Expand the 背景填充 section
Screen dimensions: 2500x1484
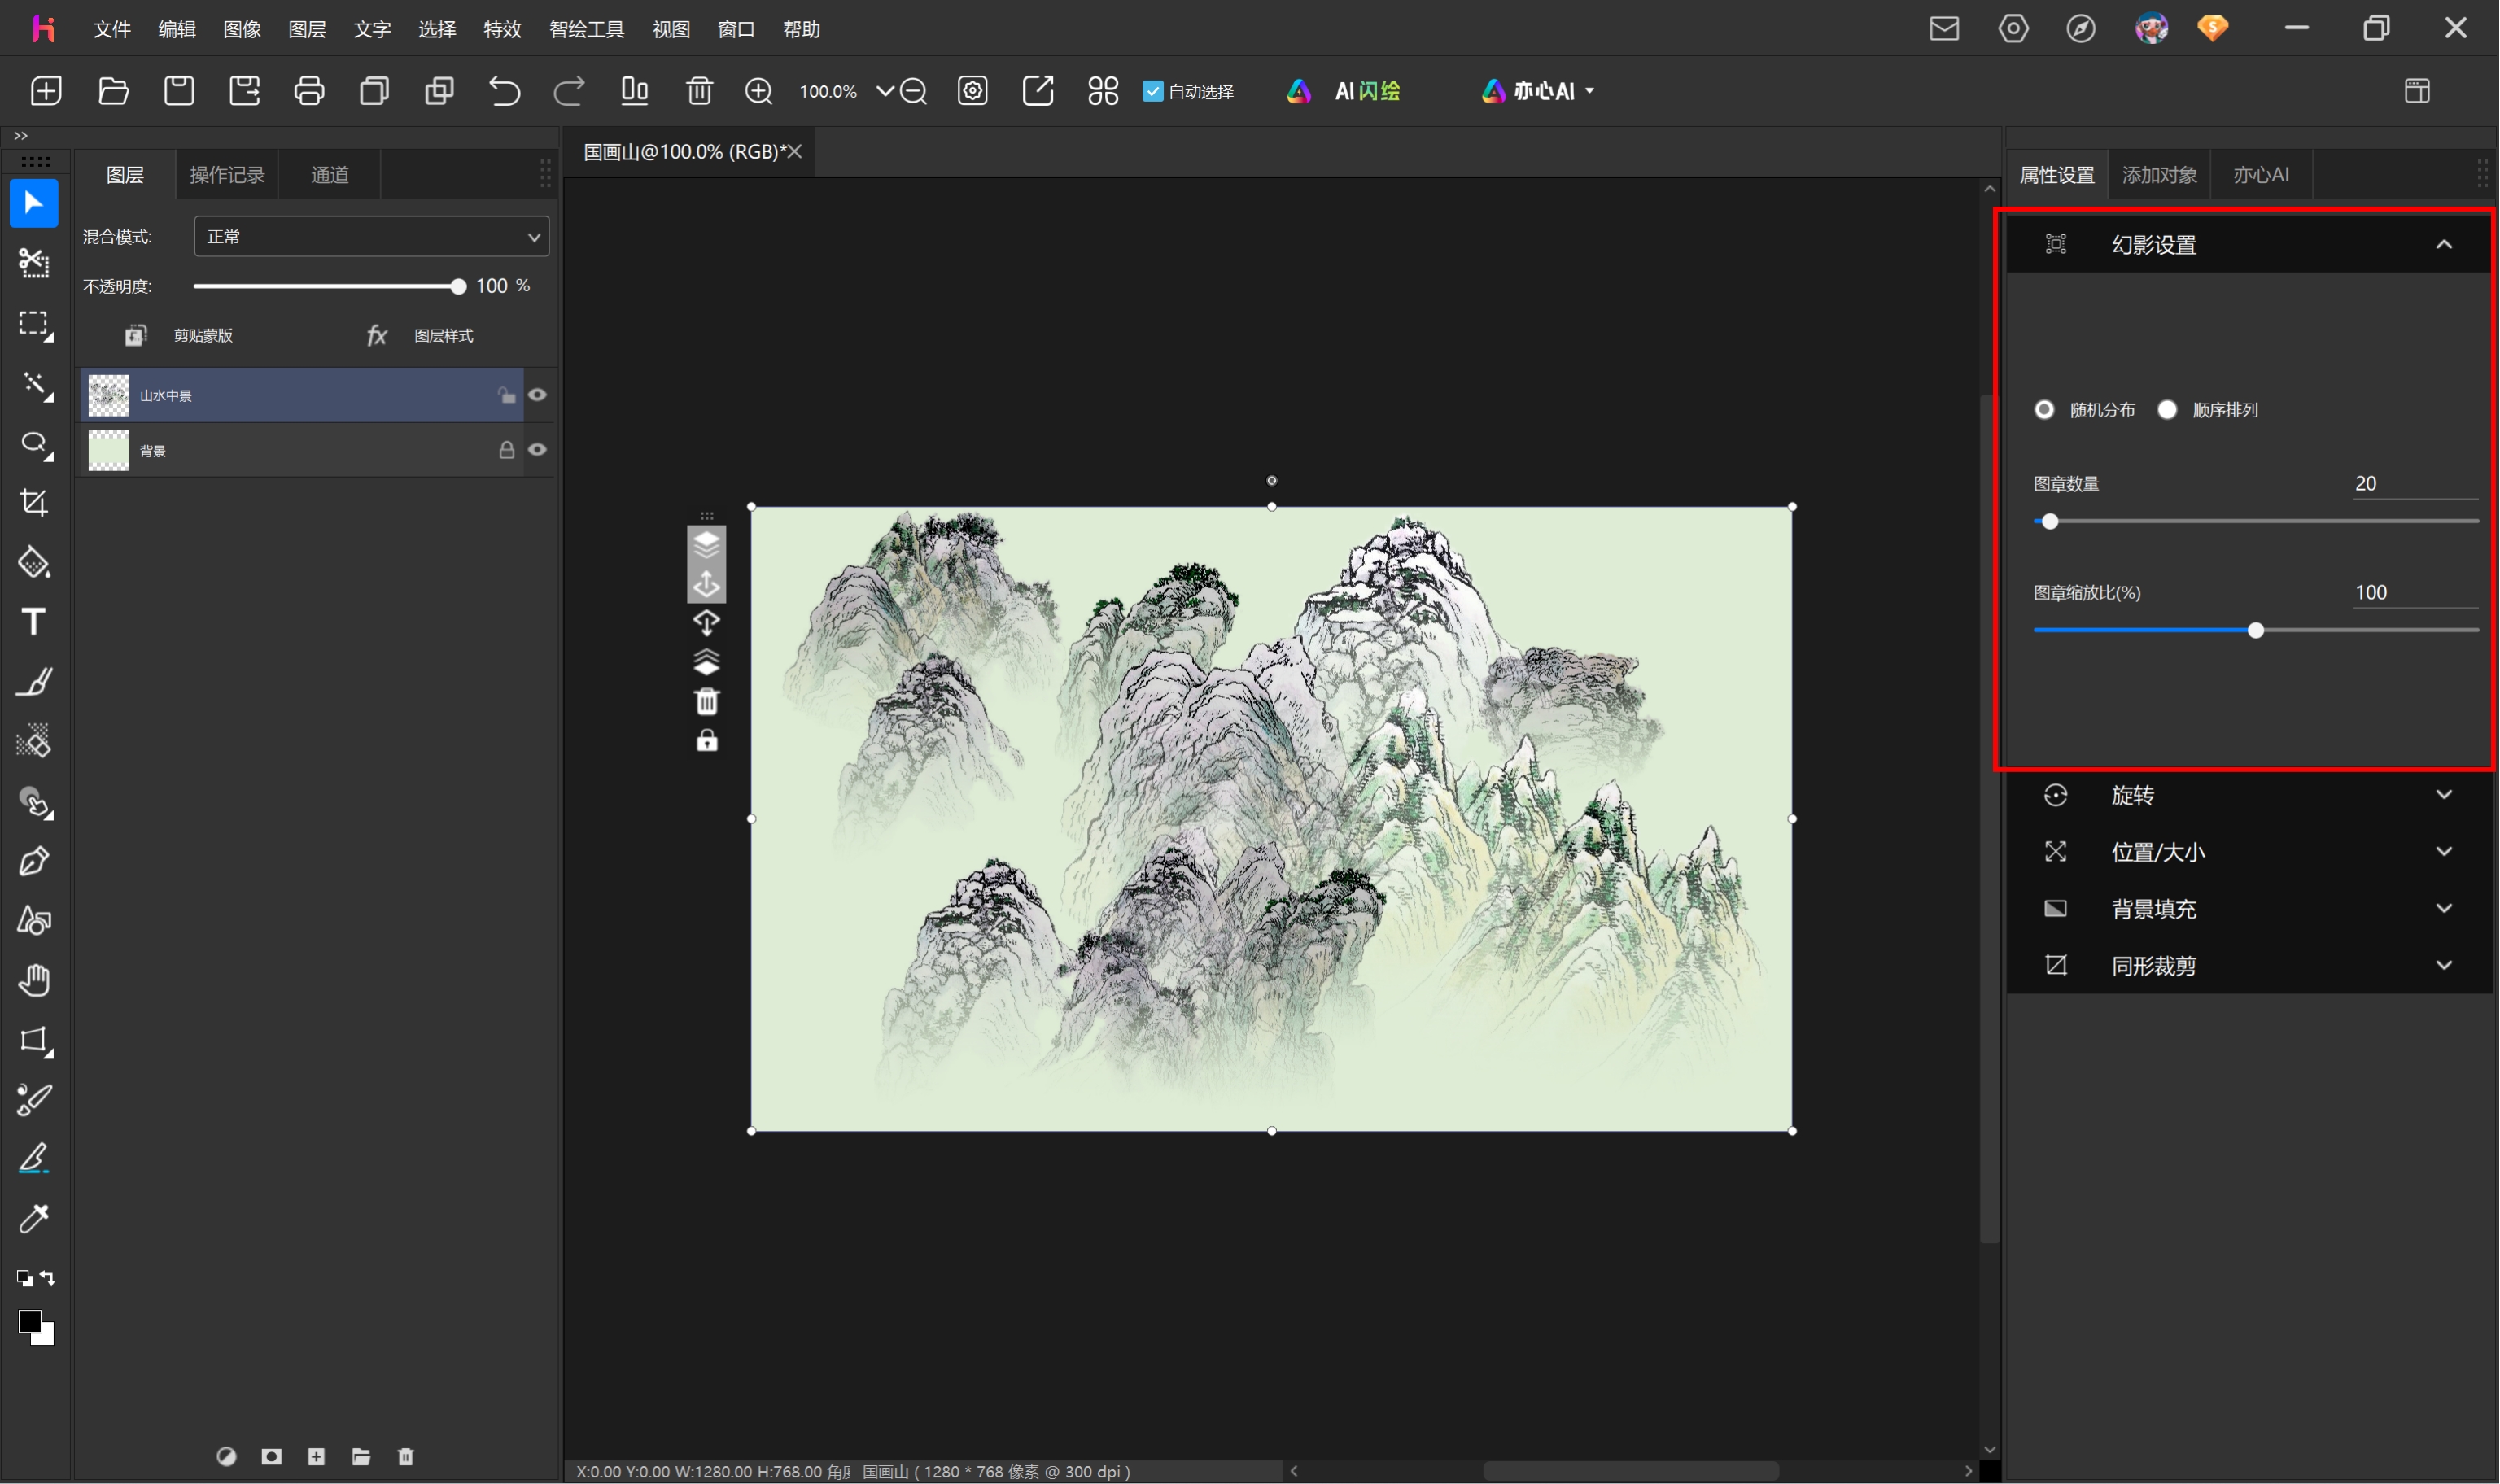coord(2444,909)
